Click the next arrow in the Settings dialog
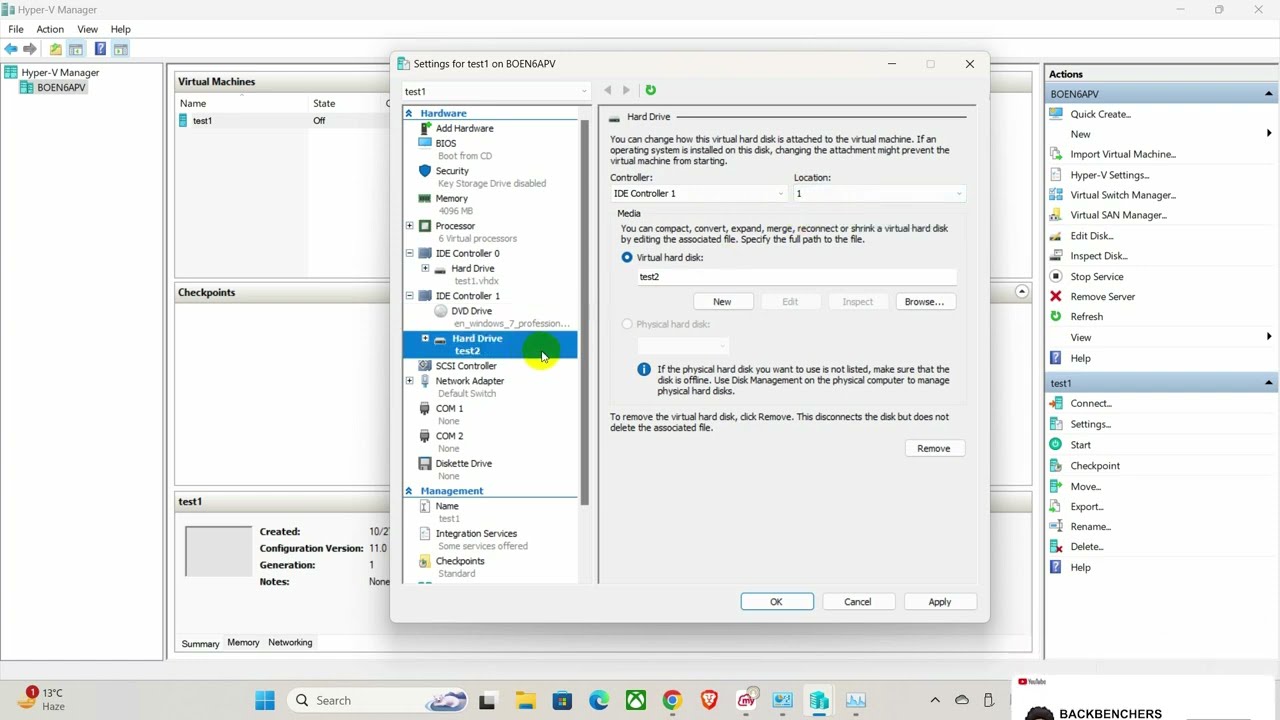Image resolution: width=1280 pixels, height=720 pixels. point(626,90)
